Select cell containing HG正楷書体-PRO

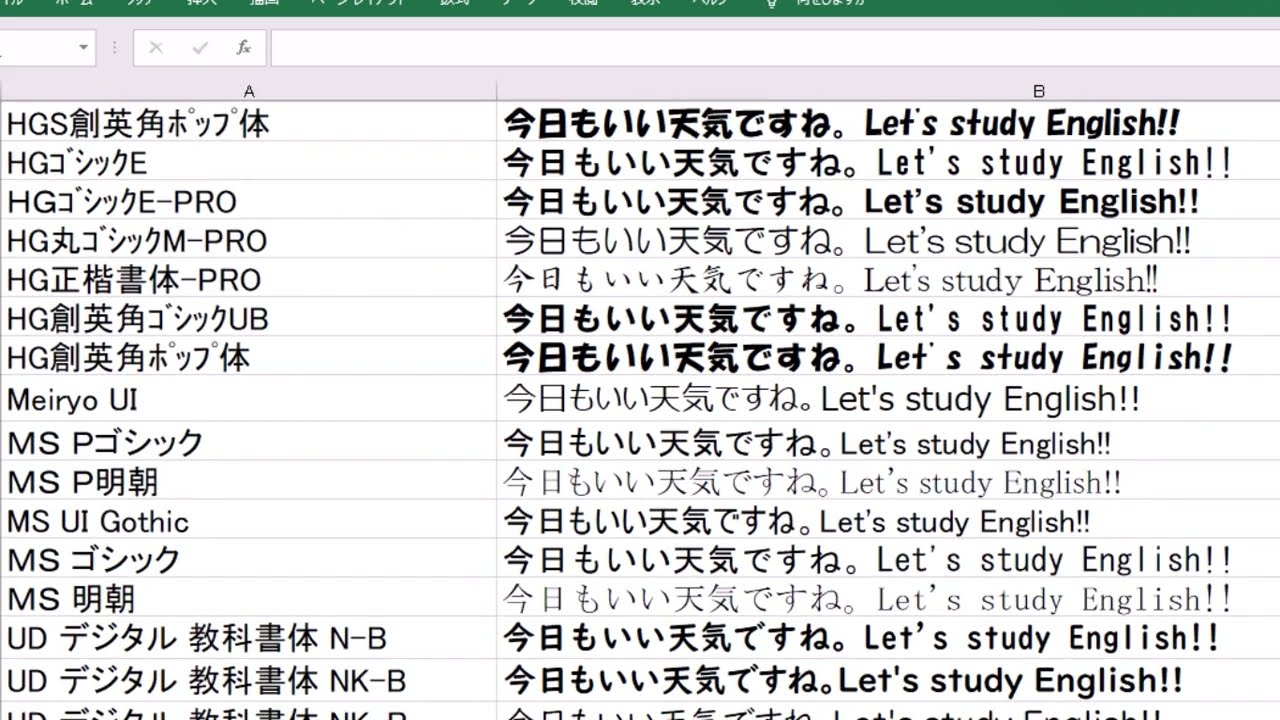click(248, 279)
